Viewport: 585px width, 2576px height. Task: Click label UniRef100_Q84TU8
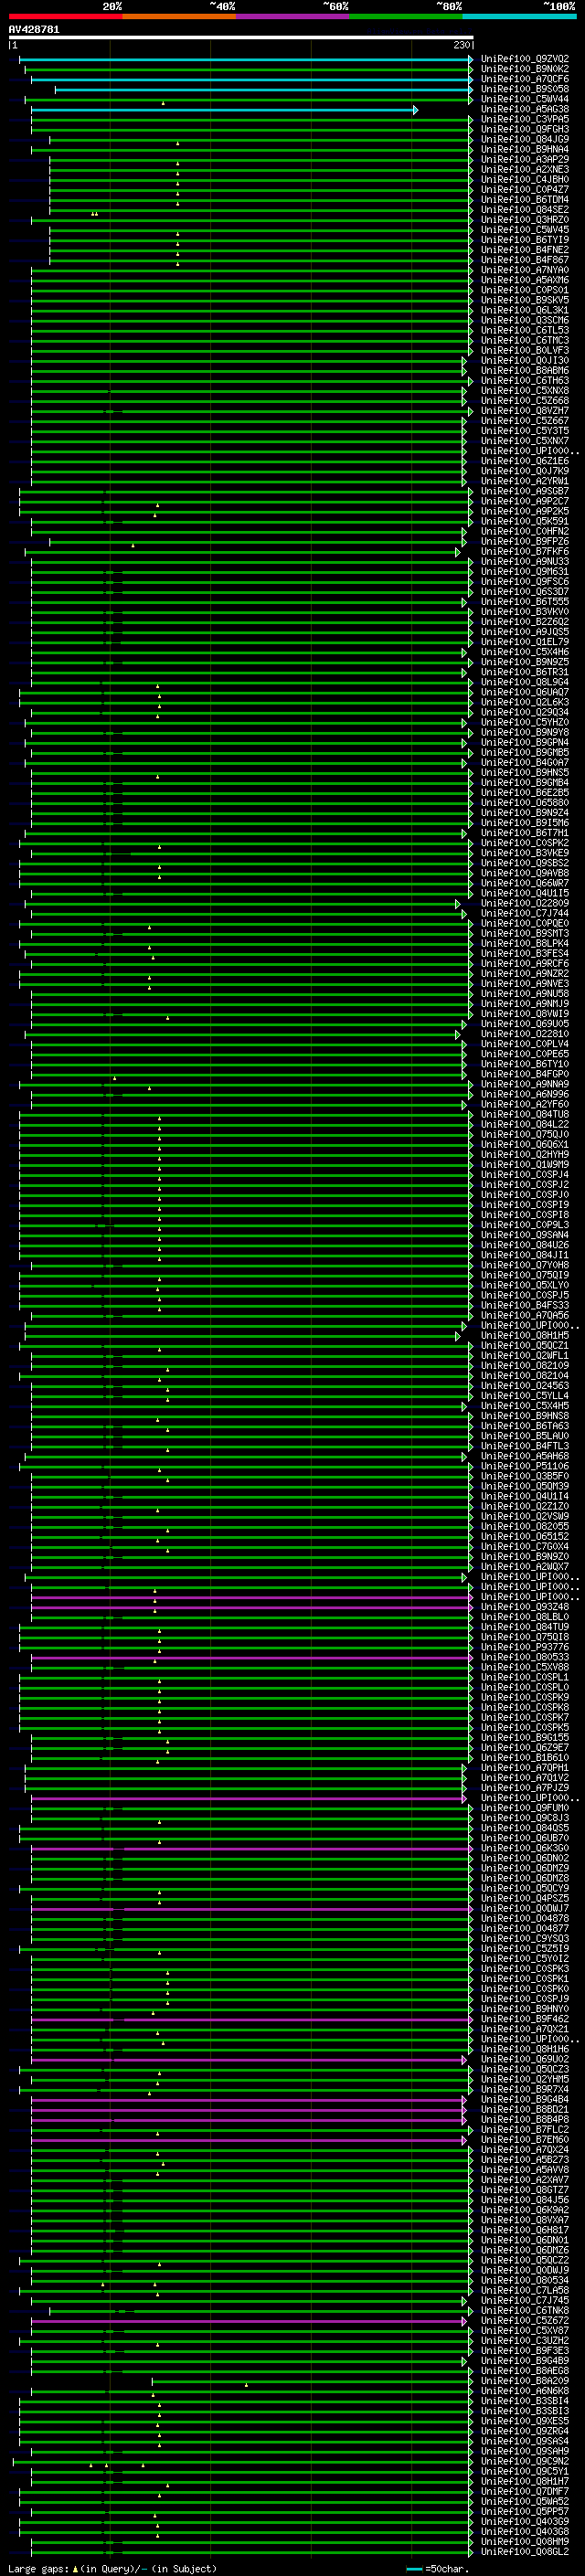point(525,1115)
